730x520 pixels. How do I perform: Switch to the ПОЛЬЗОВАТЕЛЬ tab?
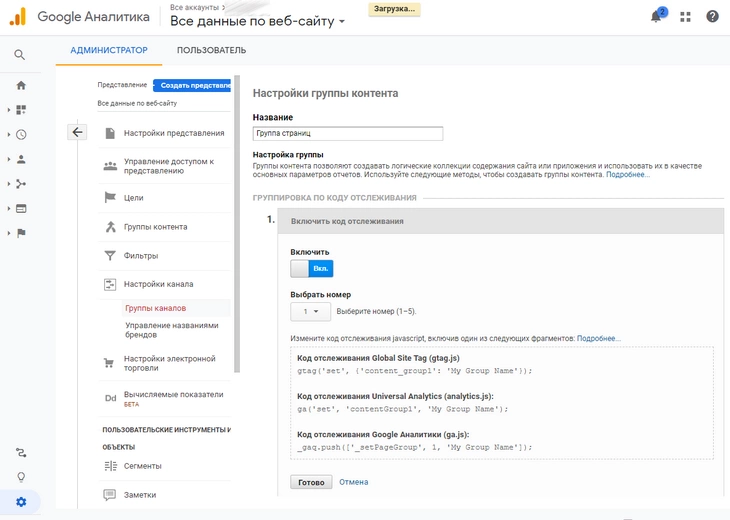pos(211,50)
